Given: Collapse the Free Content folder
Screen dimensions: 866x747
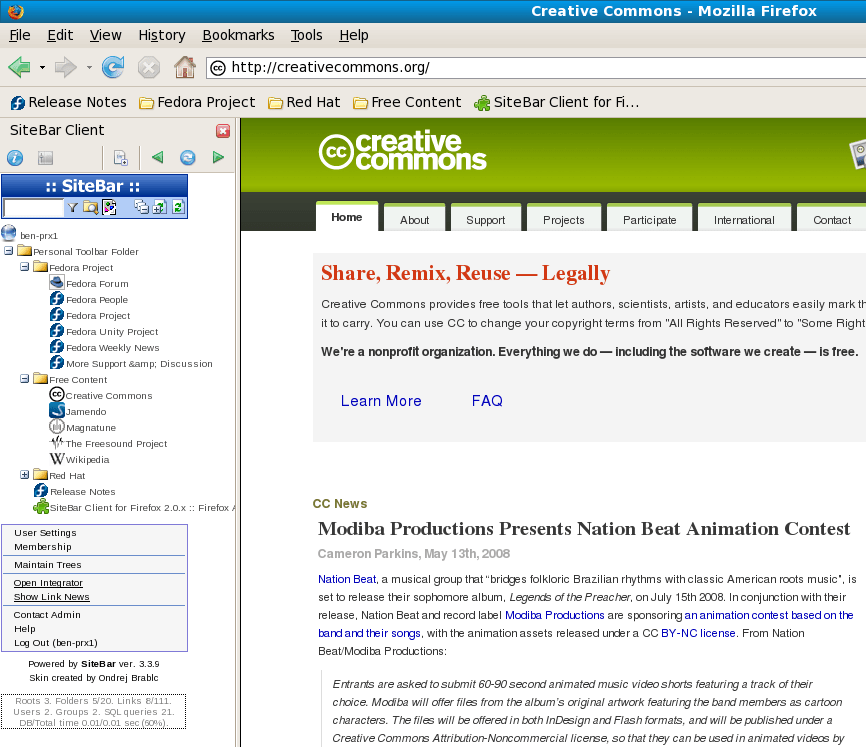Looking at the screenshot, I should pyautogui.click(x=25, y=379).
